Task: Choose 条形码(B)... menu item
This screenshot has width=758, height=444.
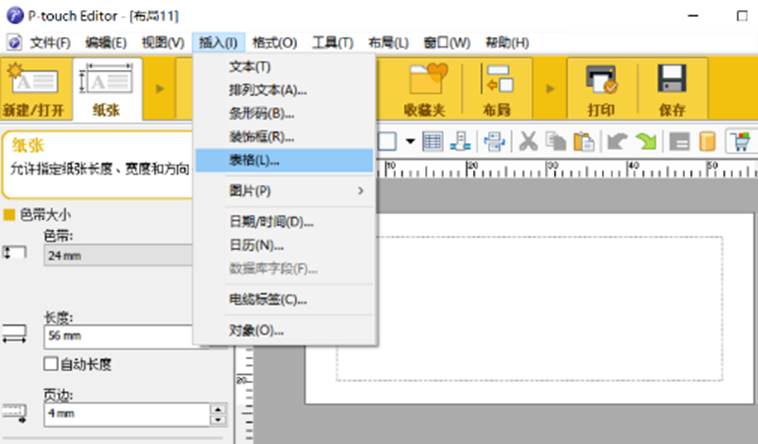Action: 284,114
